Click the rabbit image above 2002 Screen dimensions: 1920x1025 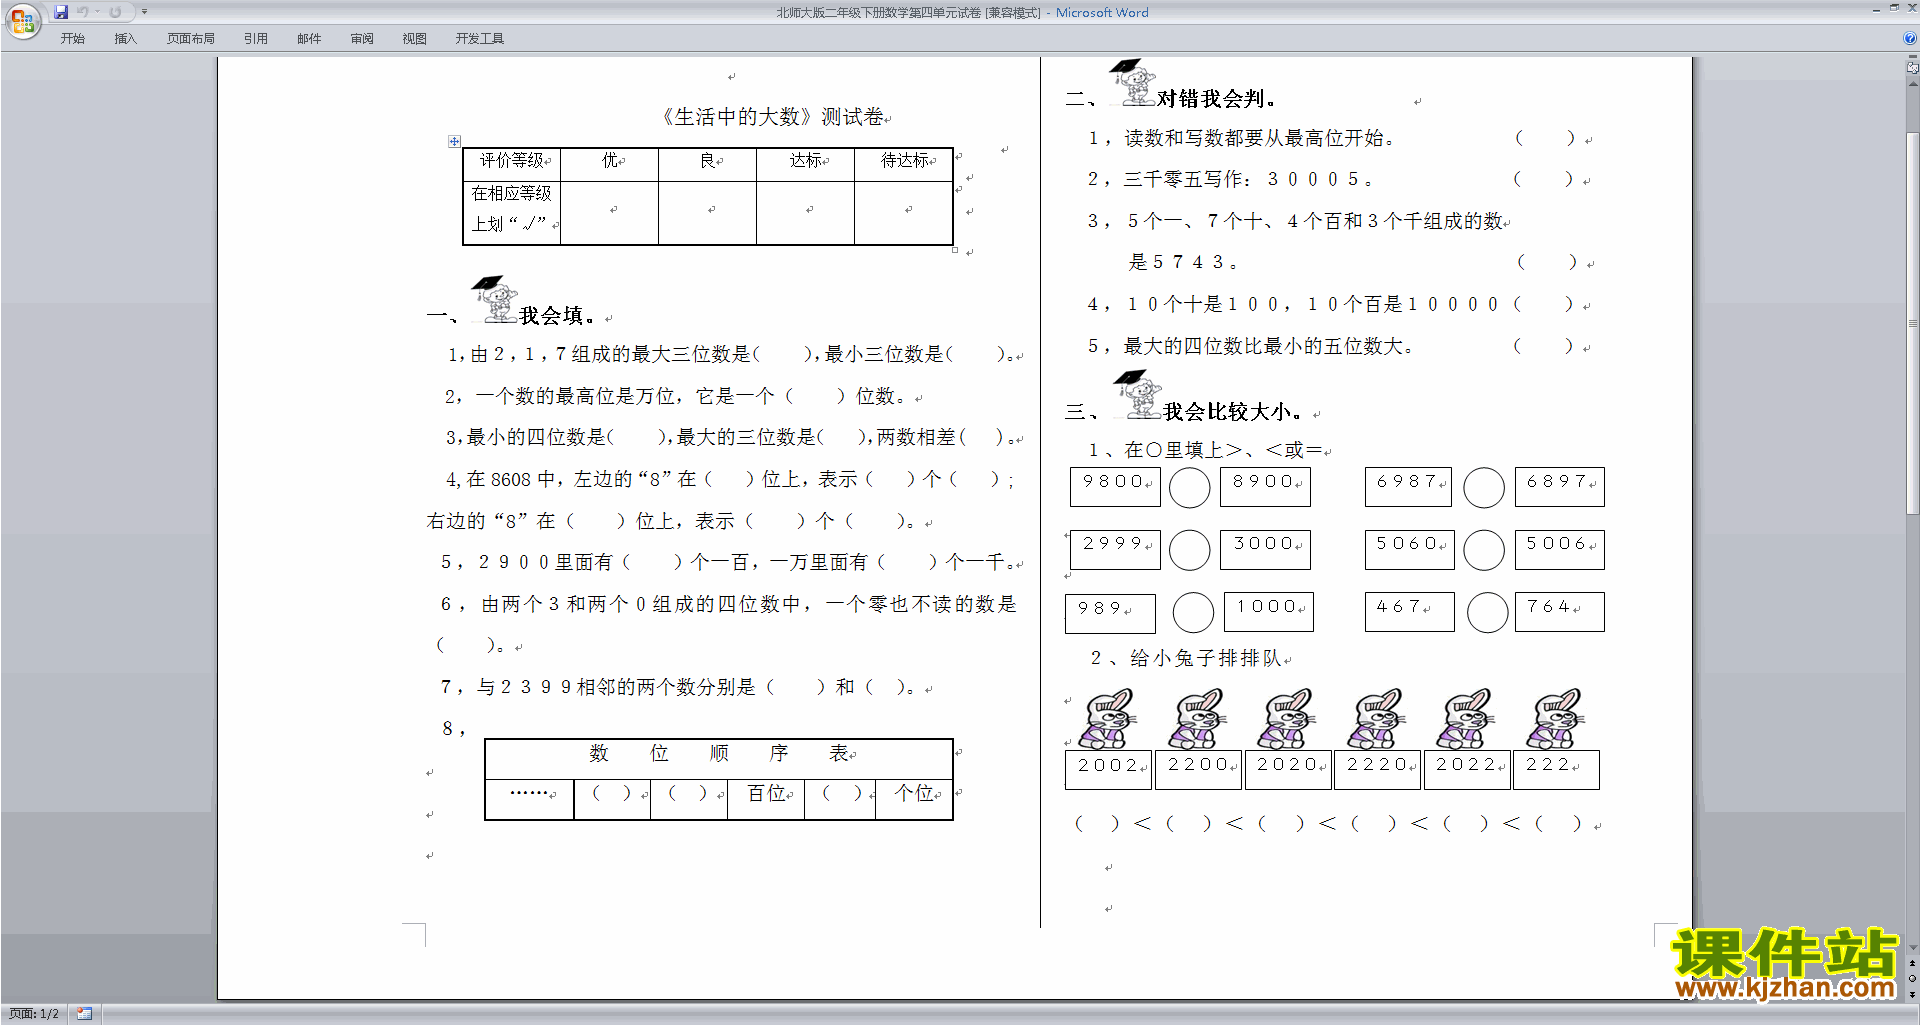1108,718
